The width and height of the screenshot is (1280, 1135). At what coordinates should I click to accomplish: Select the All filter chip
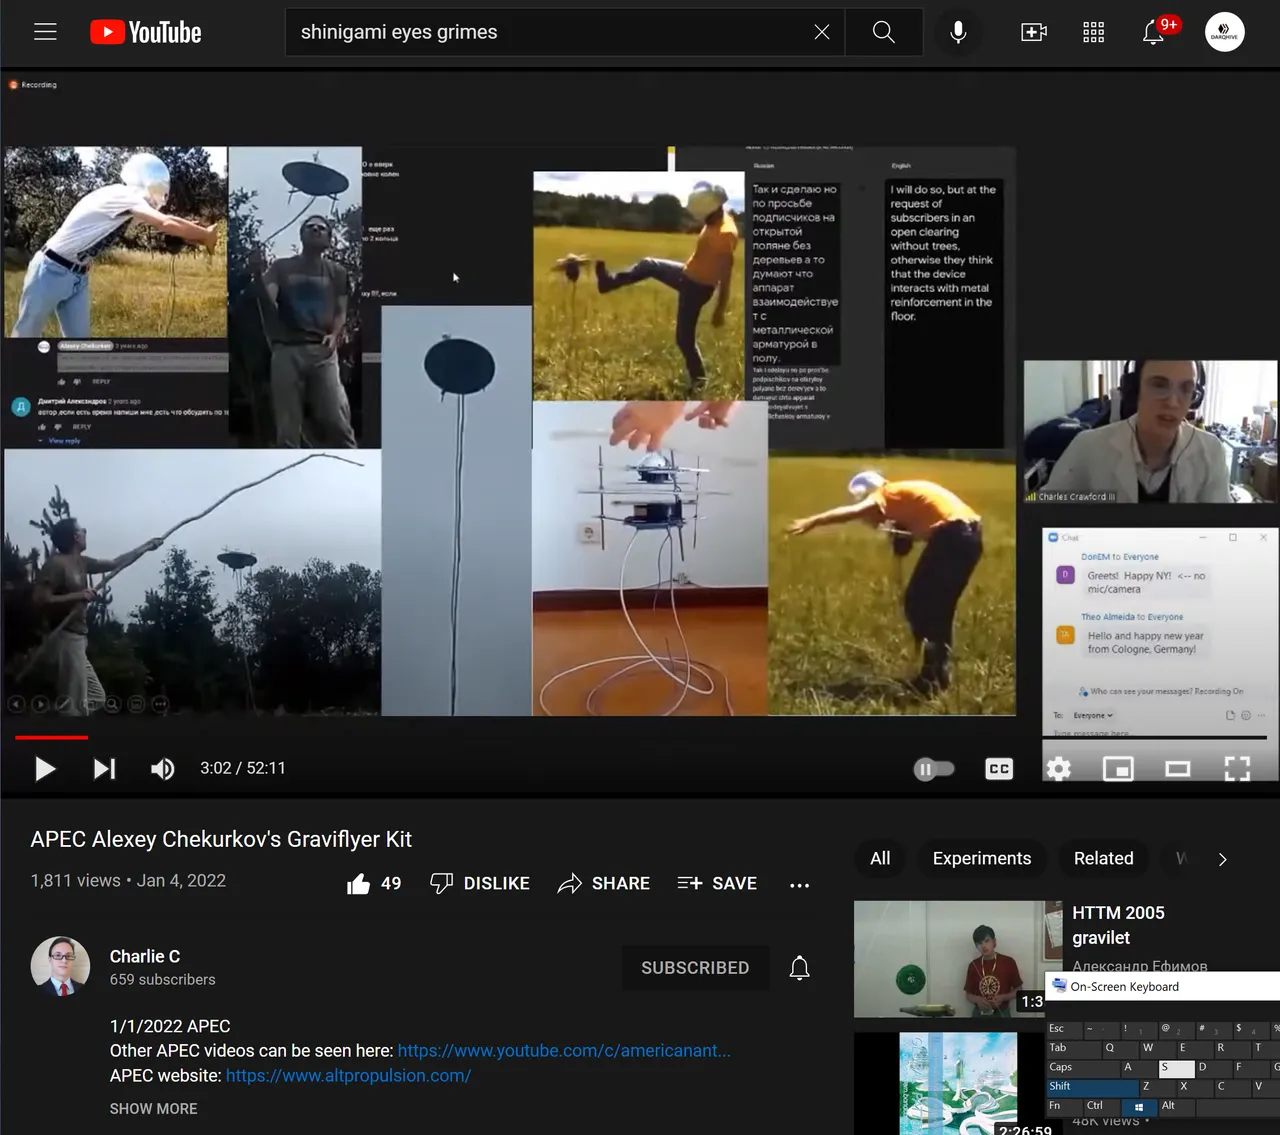[880, 858]
